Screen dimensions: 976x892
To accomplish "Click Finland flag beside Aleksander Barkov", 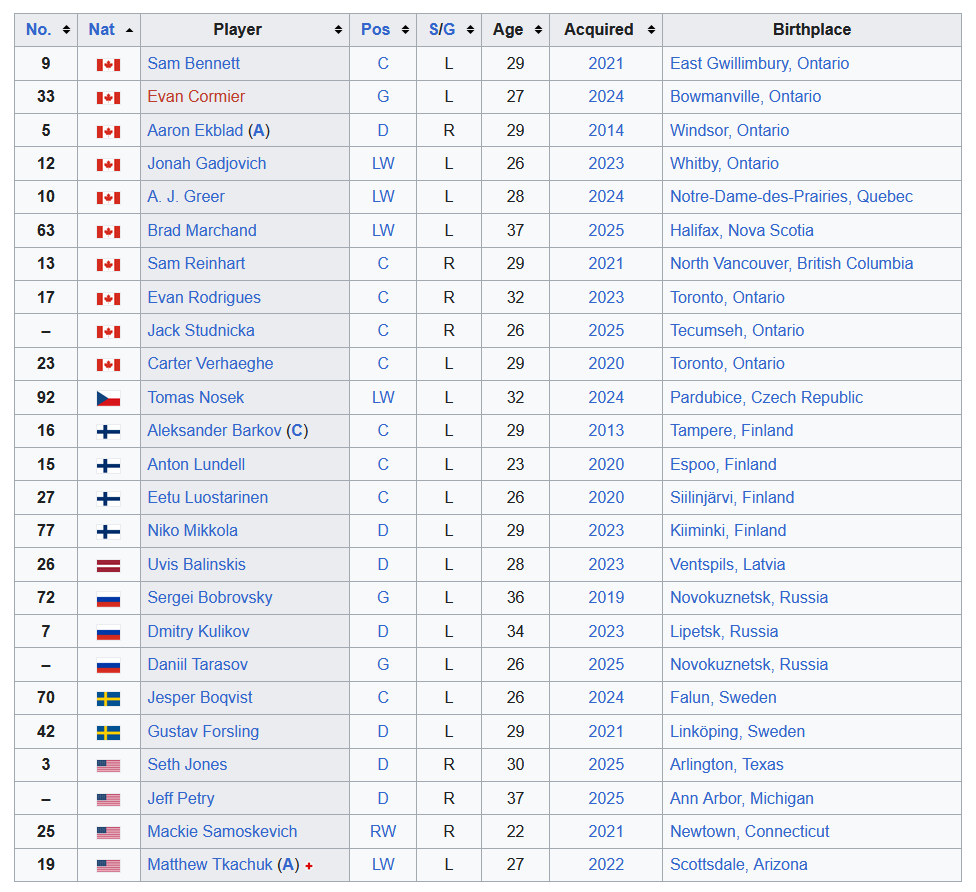I will point(108,431).
